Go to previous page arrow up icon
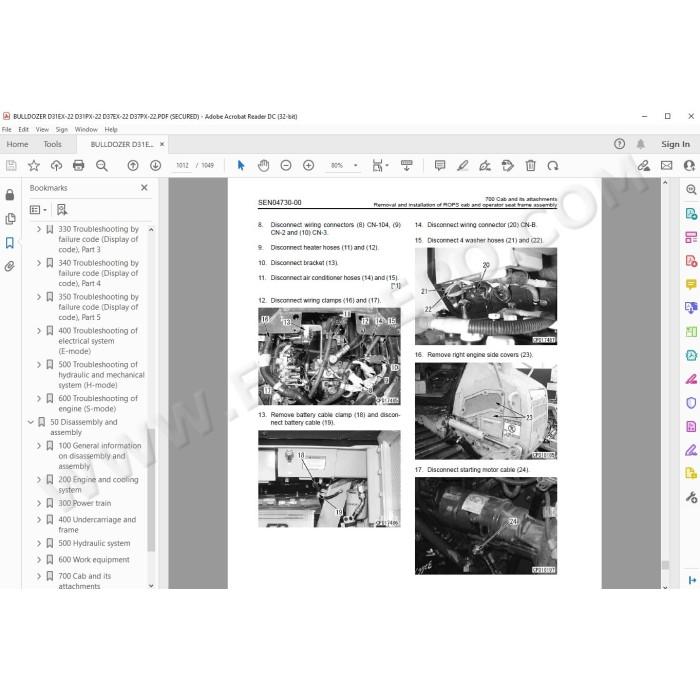 pyautogui.click(x=133, y=166)
